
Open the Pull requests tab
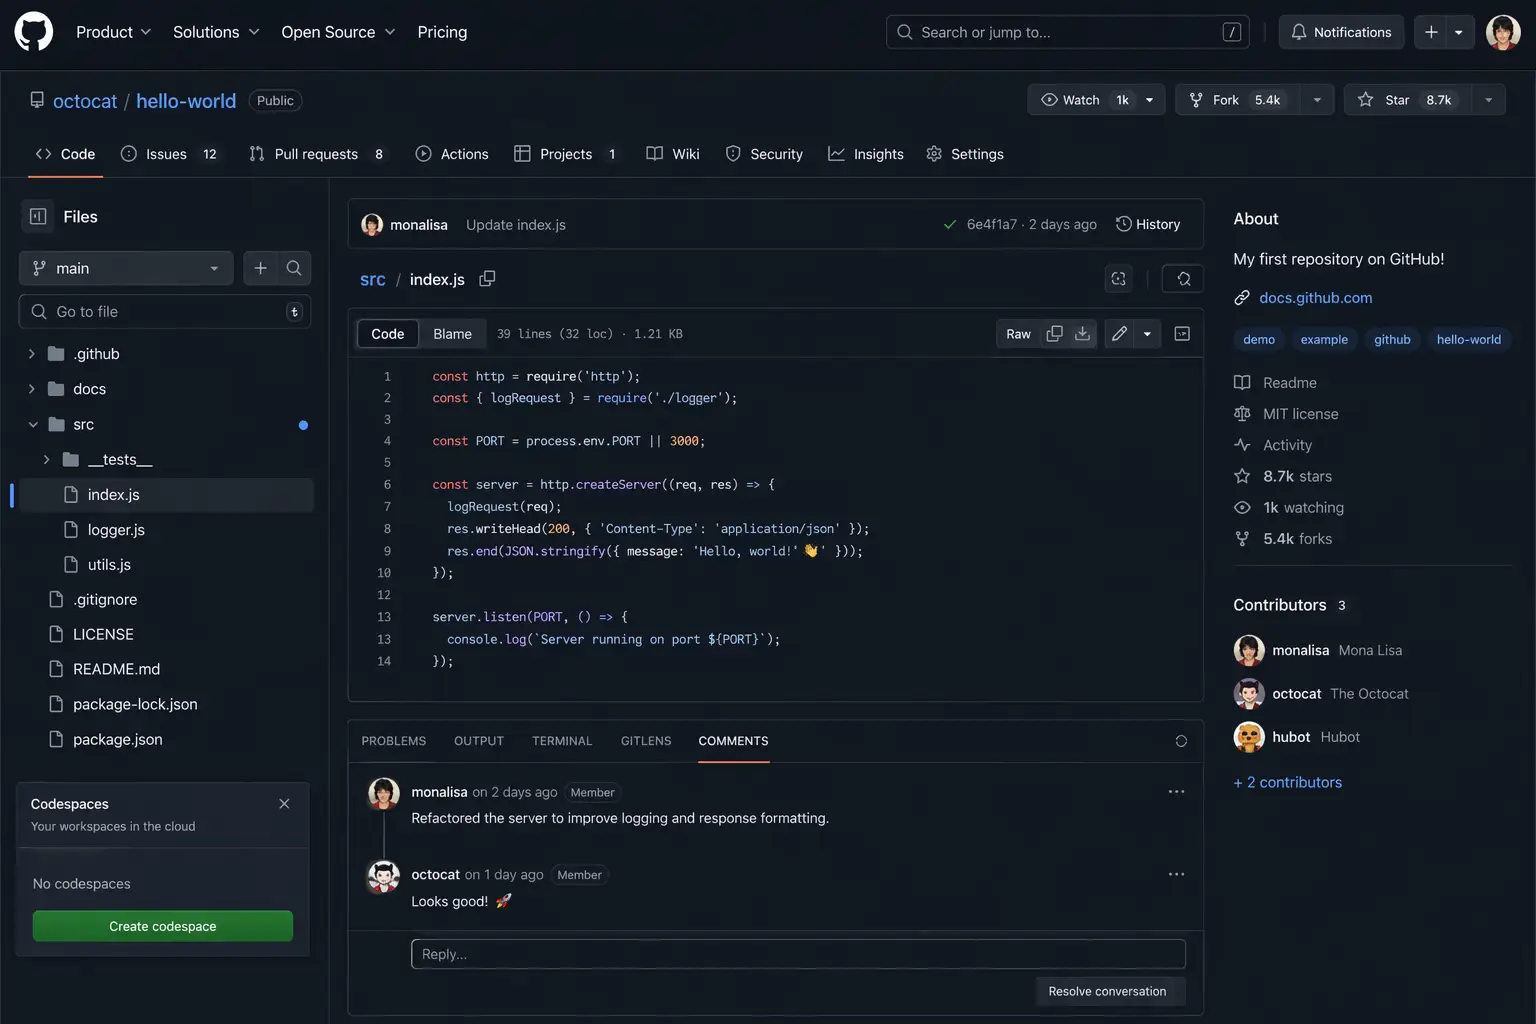(316, 154)
